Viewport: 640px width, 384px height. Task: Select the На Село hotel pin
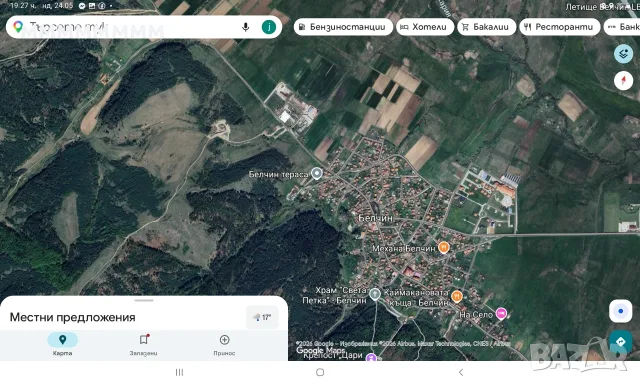(x=501, y=313)
